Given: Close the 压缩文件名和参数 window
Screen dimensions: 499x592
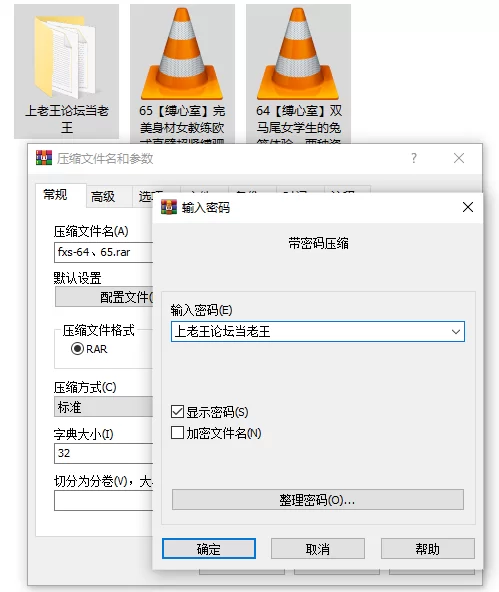Looking at the screenshot, I should (x=459, y=158).
